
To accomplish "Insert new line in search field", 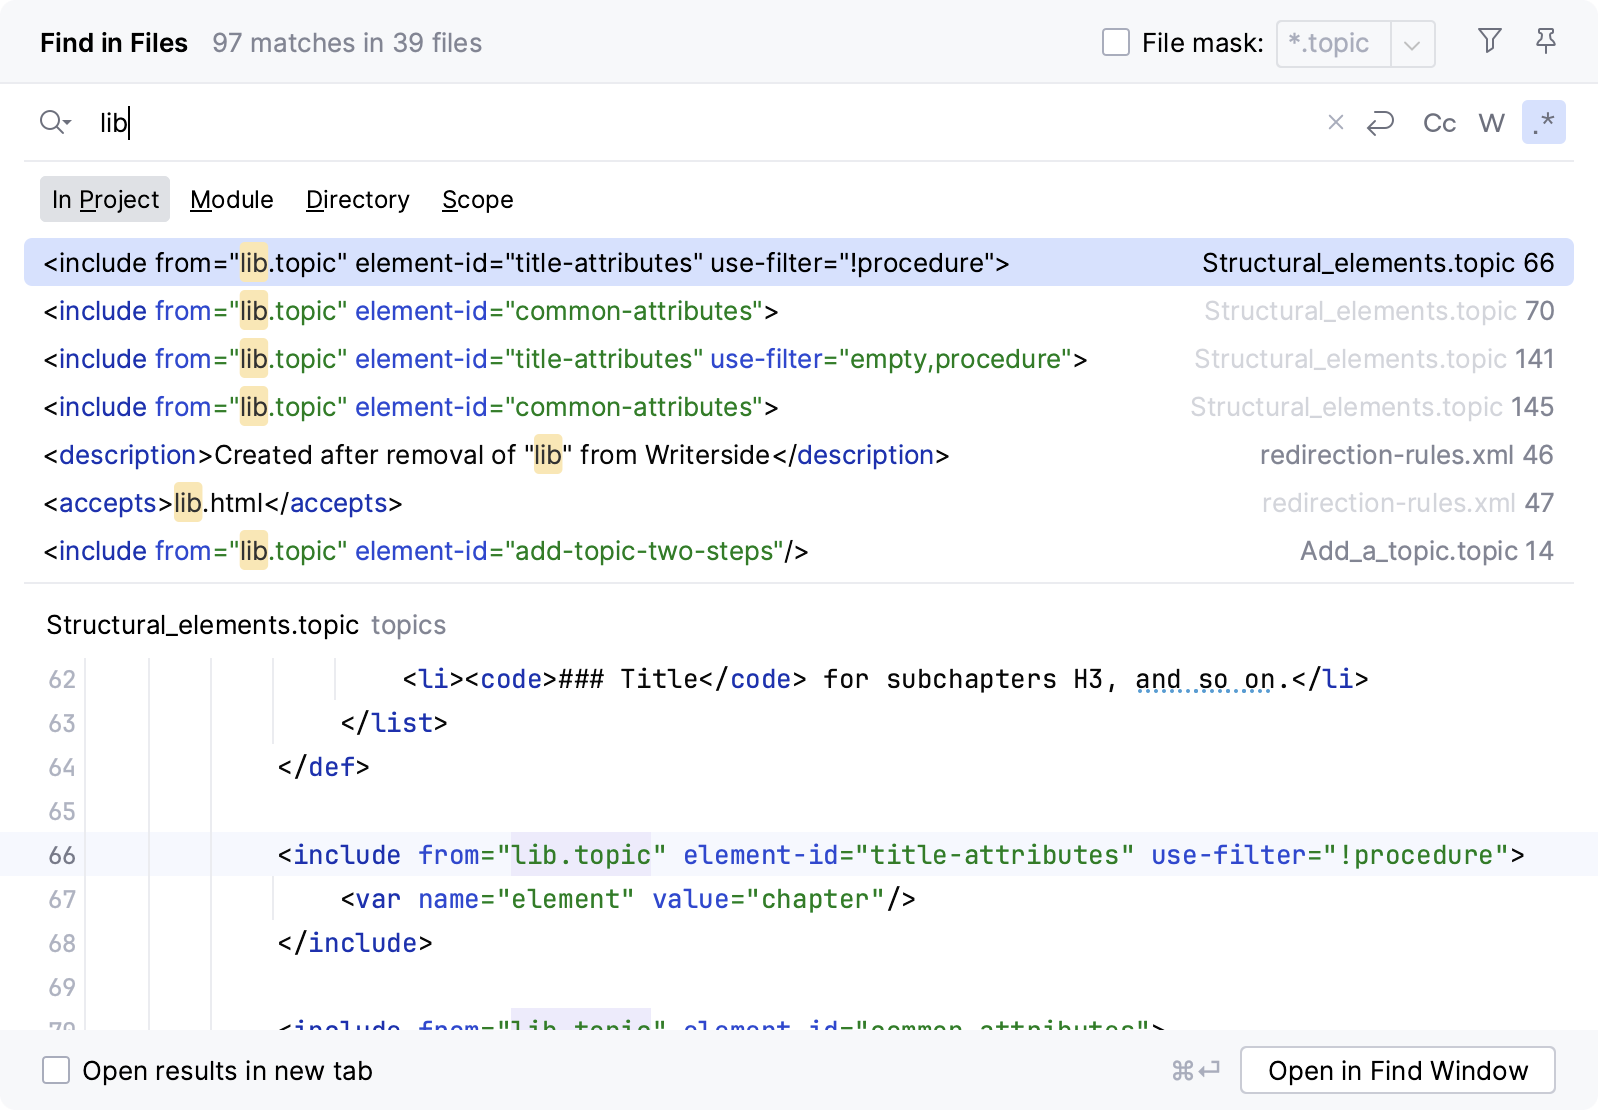I will [x=1380, y=123].
